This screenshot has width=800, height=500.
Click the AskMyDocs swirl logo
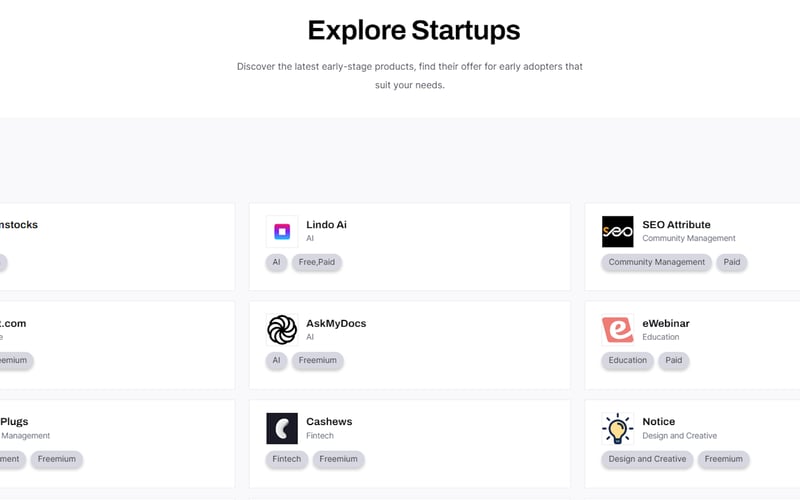point(282,330)
